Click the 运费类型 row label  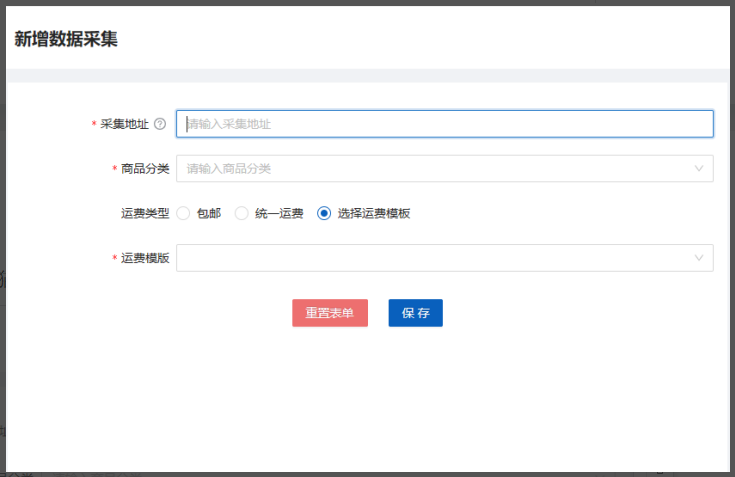(144, 213)
